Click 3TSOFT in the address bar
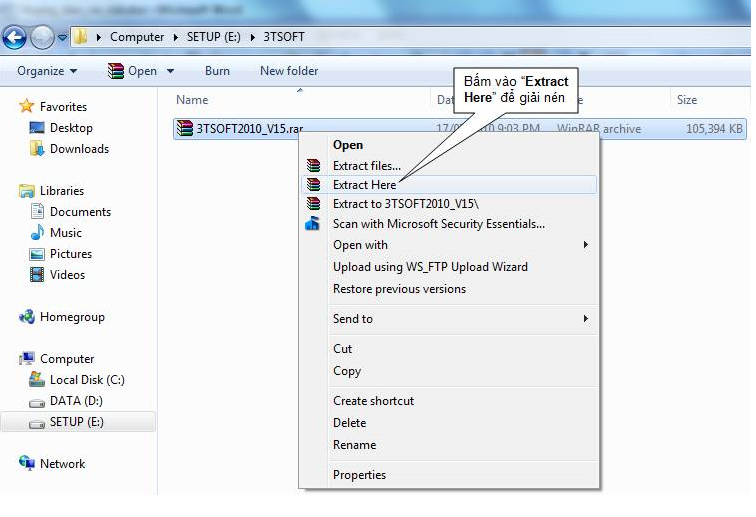 pos(284,37)
